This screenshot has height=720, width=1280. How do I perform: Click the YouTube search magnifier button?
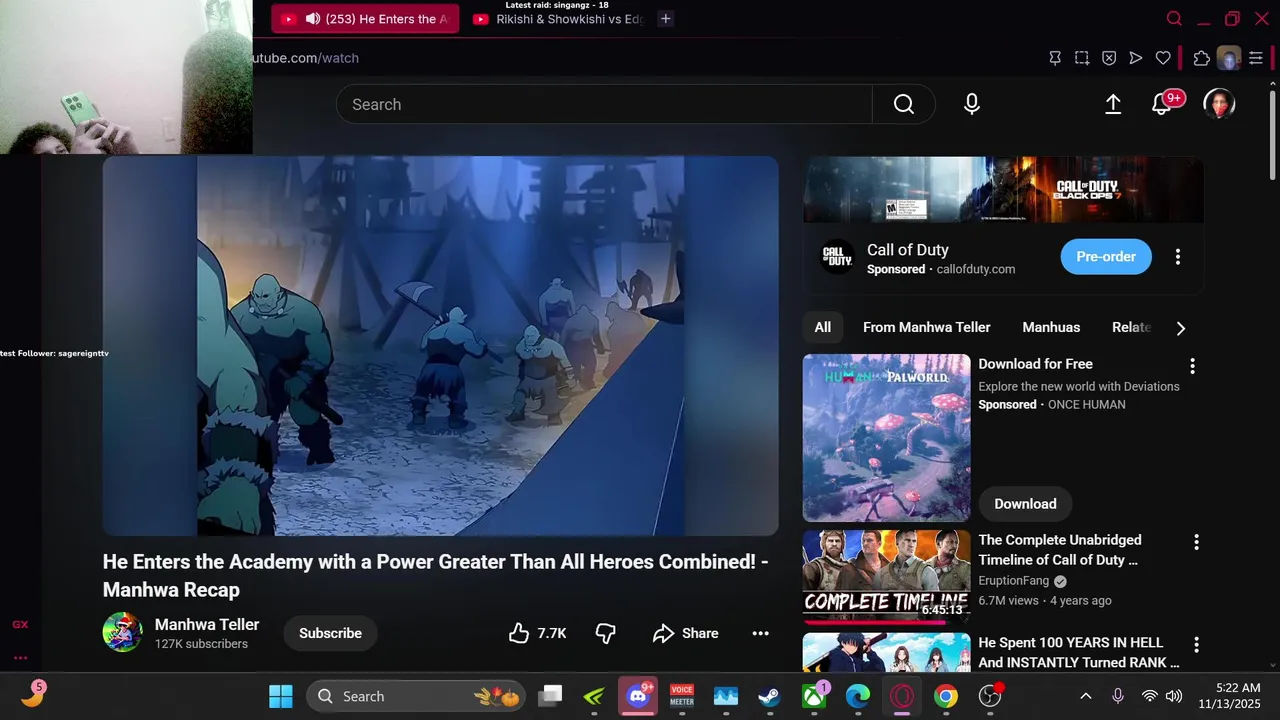pyautogui.click(x=904, y=104)
